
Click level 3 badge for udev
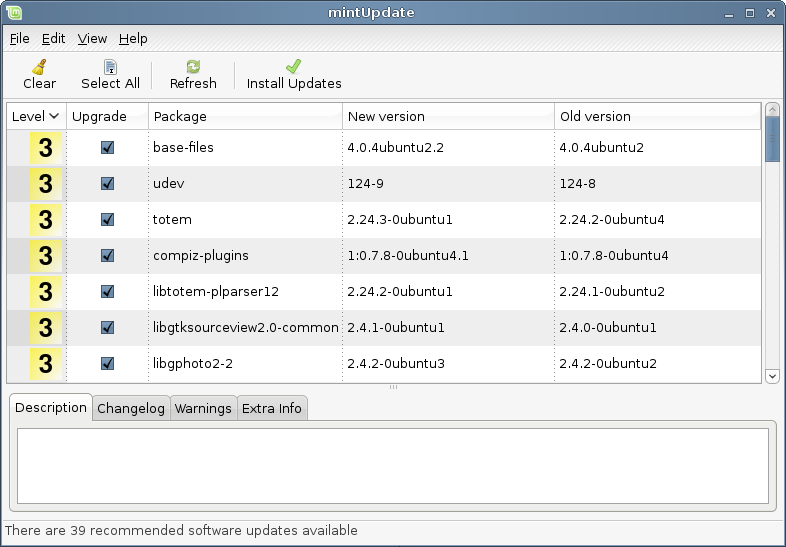click(46, 184)
